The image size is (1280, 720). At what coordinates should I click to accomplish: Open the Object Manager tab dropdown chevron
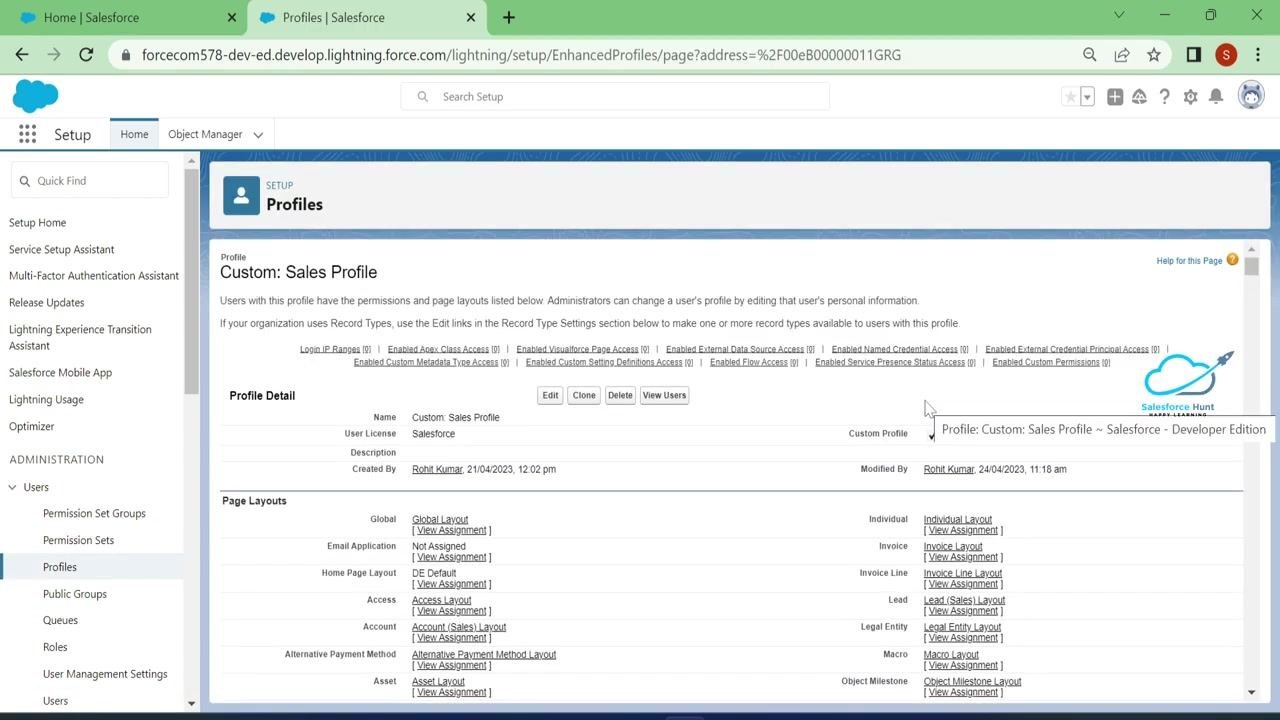[x=258, y=135]
